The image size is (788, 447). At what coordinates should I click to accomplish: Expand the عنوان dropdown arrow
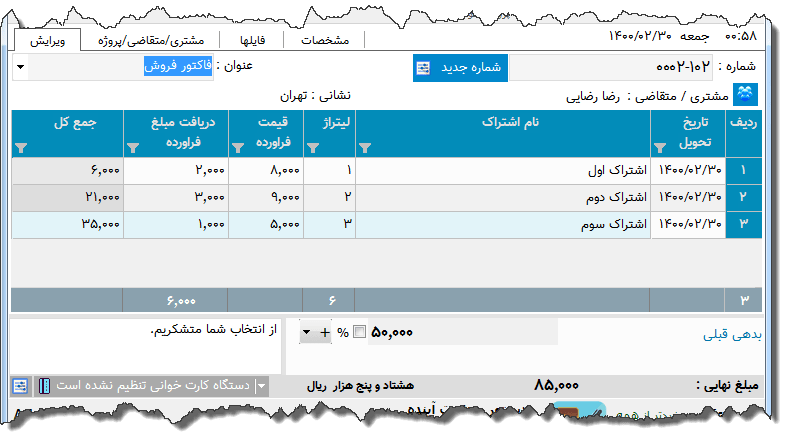(x=21, y=66)
